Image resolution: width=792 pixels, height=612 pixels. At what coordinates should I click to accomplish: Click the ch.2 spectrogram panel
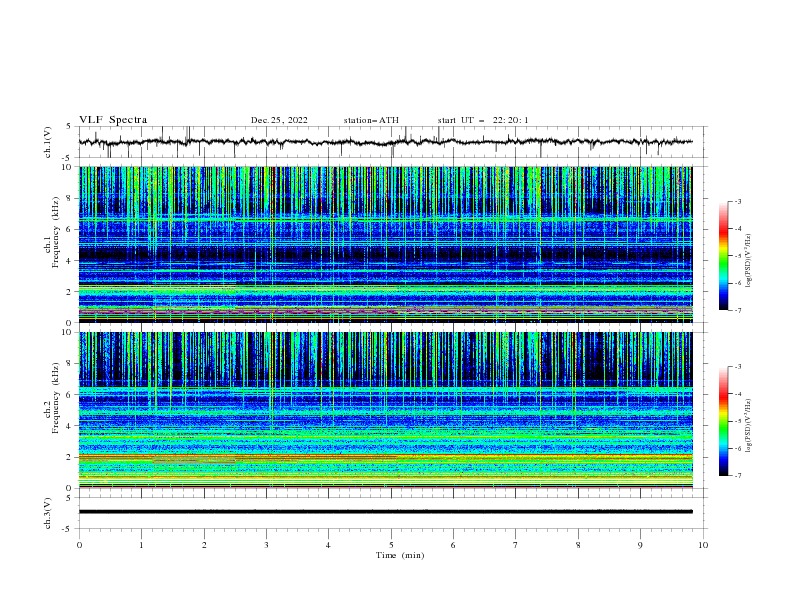pos(386,410)
